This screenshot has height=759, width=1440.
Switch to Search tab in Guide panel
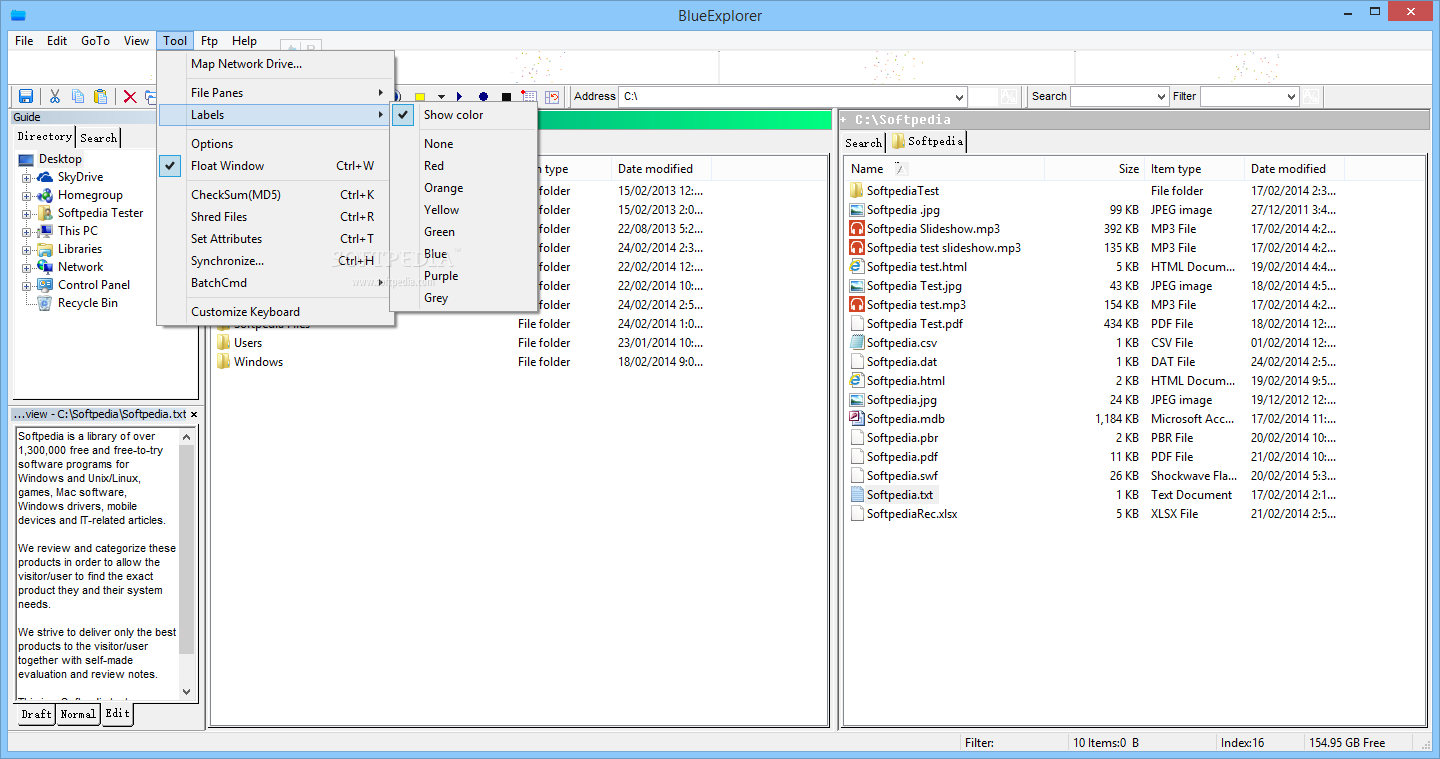click(99, 138)
